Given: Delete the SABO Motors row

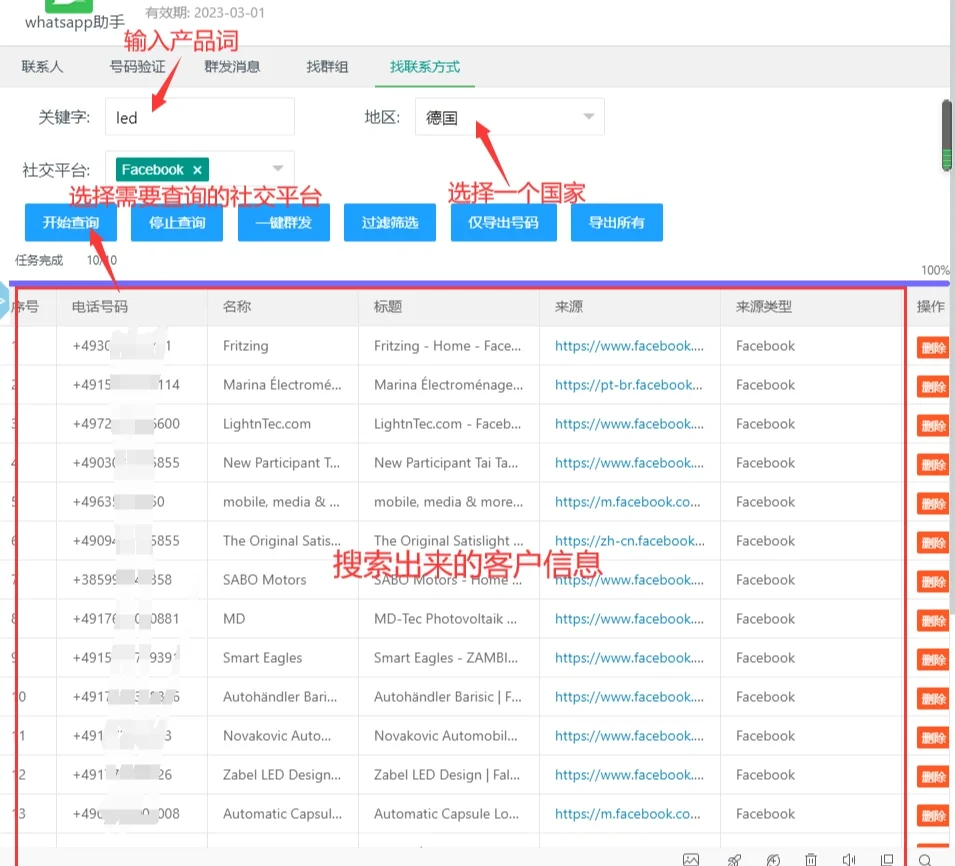Looking at the screenshot, I should coord(932,582).
